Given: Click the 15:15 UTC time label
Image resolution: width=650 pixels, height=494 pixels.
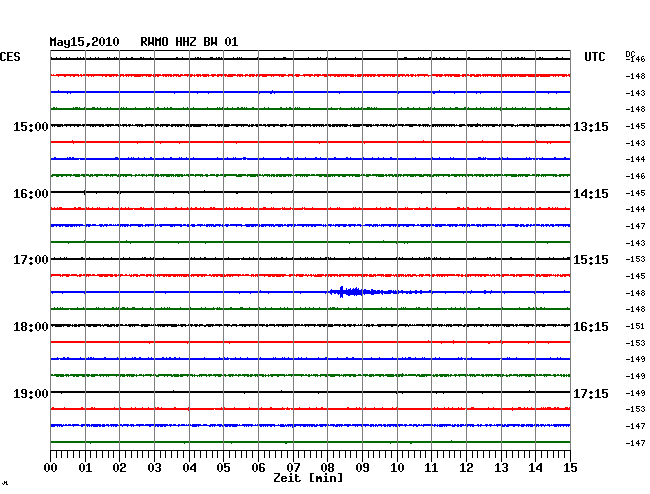Looking at the screenshot, I should [x=591, y=260].
